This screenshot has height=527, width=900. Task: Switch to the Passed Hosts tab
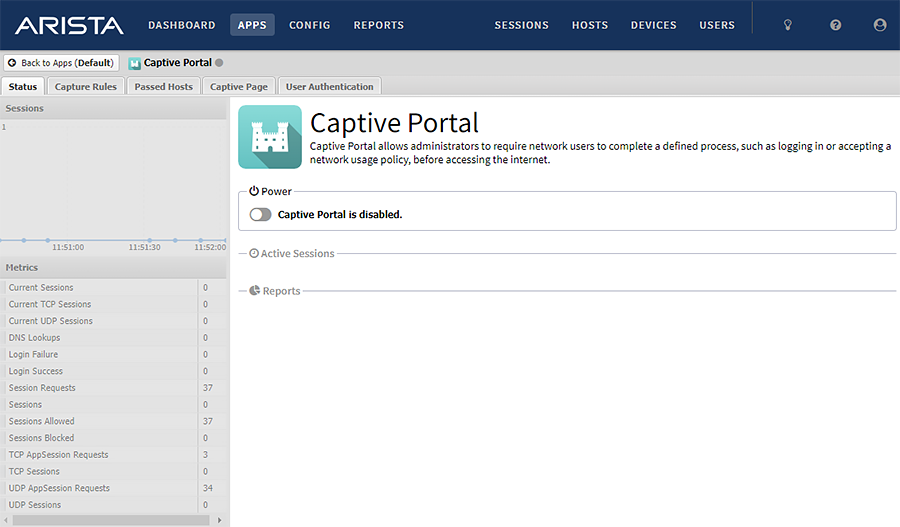(x=164, y=86)
